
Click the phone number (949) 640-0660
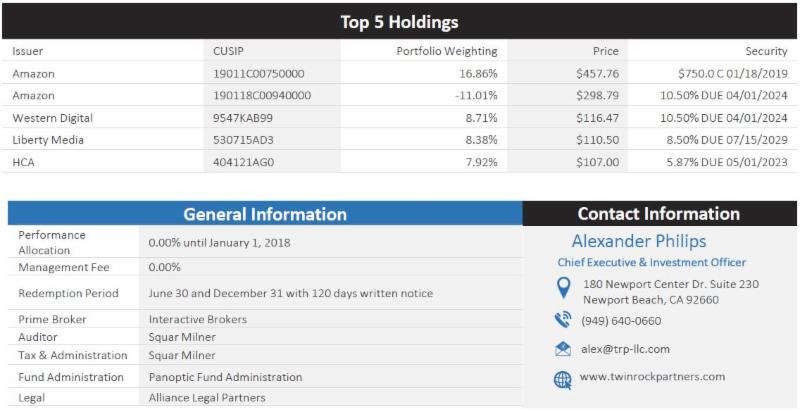[x=621, y=321]
